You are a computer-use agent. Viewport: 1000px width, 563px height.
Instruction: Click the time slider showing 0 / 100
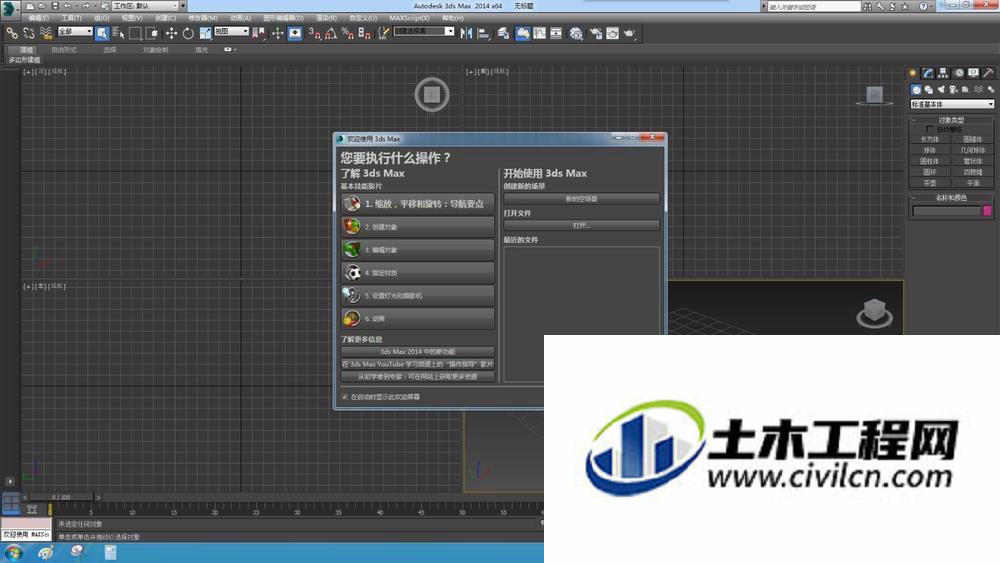tap(62, 497)
